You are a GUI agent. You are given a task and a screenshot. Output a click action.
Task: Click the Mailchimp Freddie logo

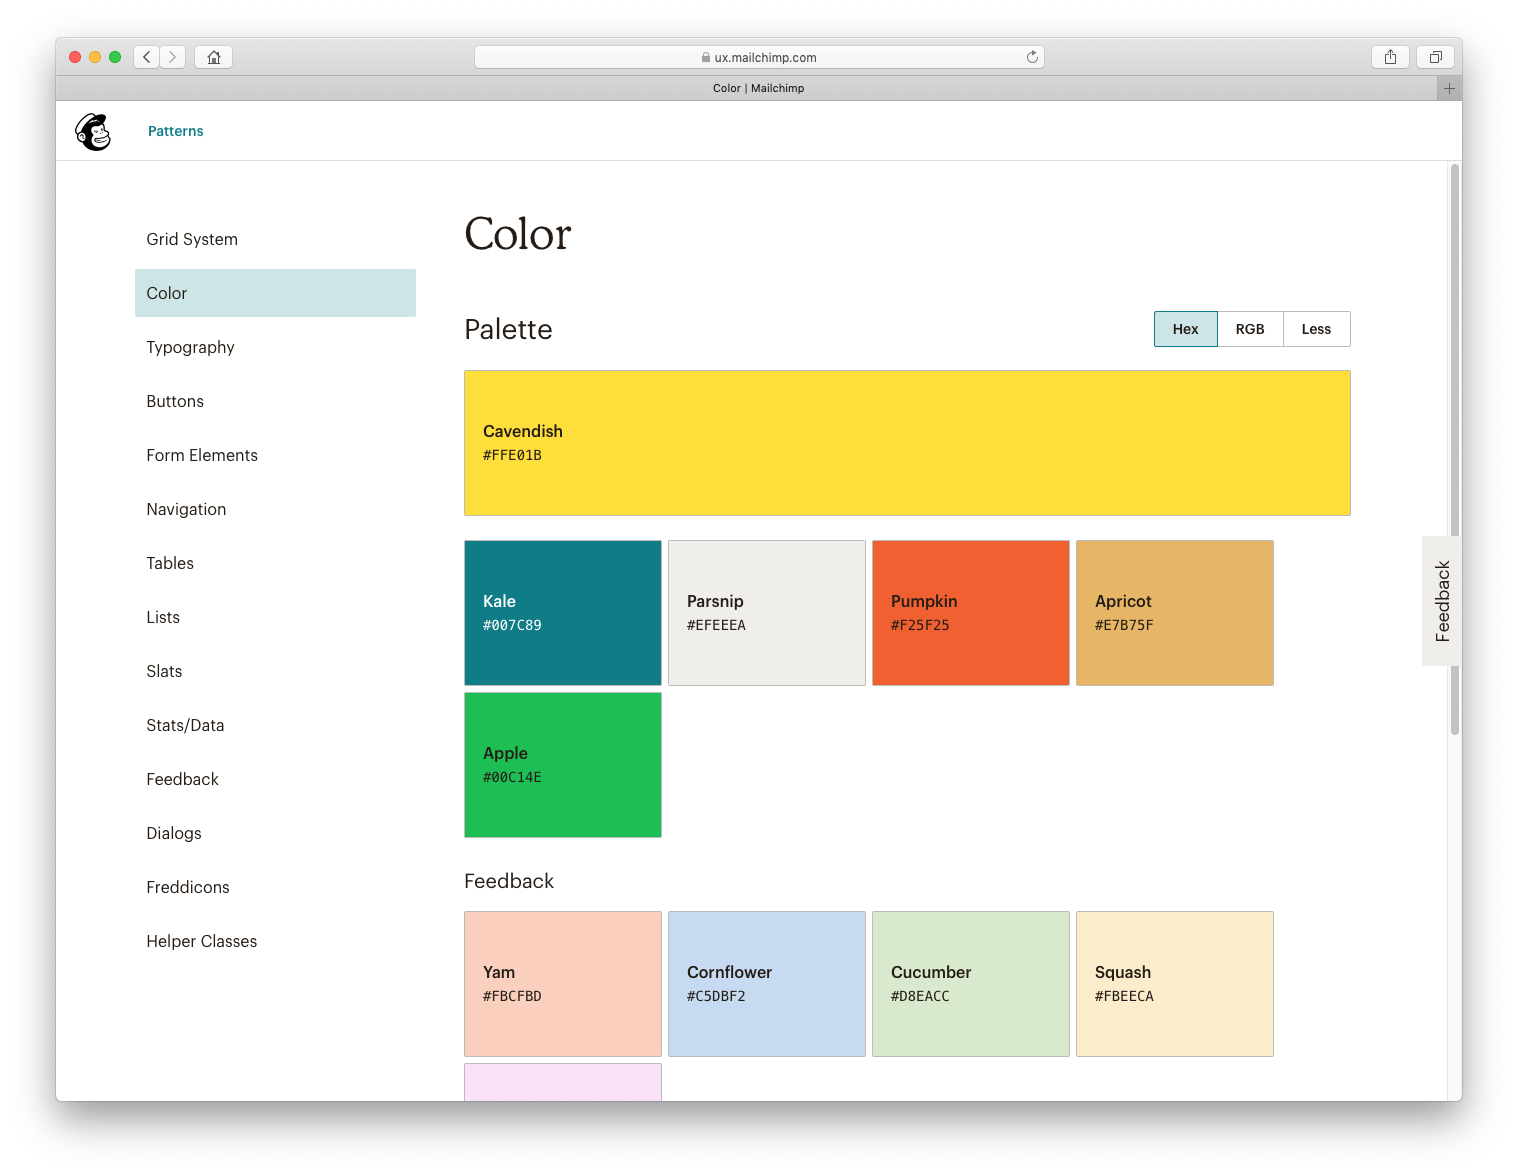93,131
